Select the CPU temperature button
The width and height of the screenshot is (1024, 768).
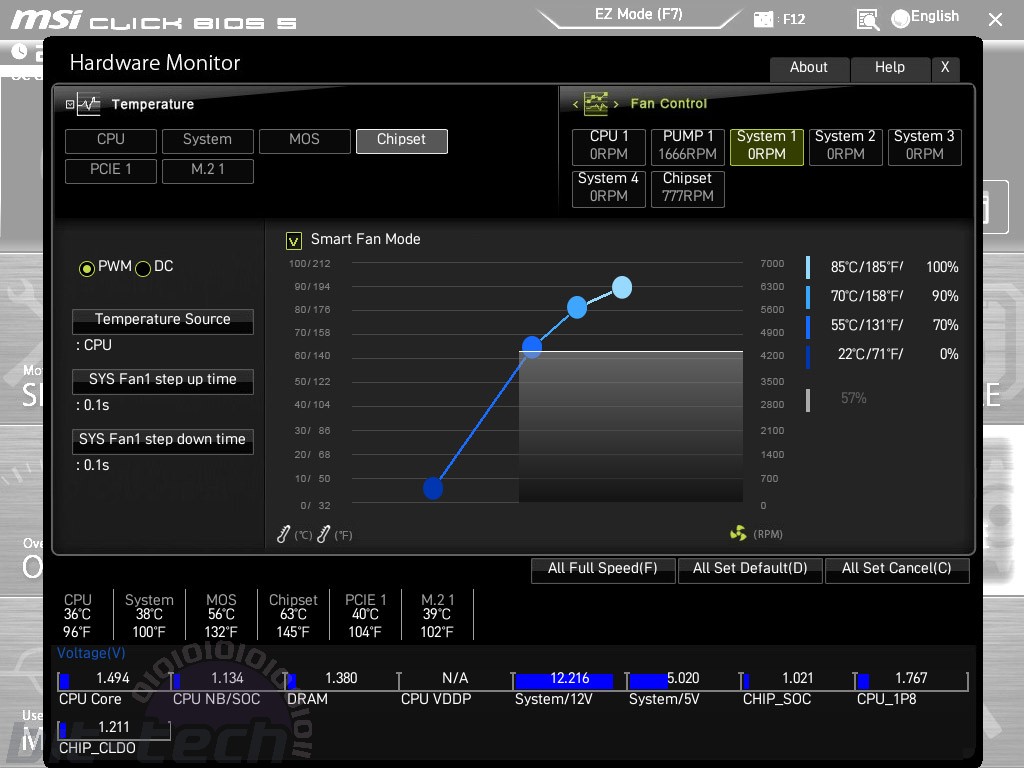pyautogui.click(x=111, y=140)
